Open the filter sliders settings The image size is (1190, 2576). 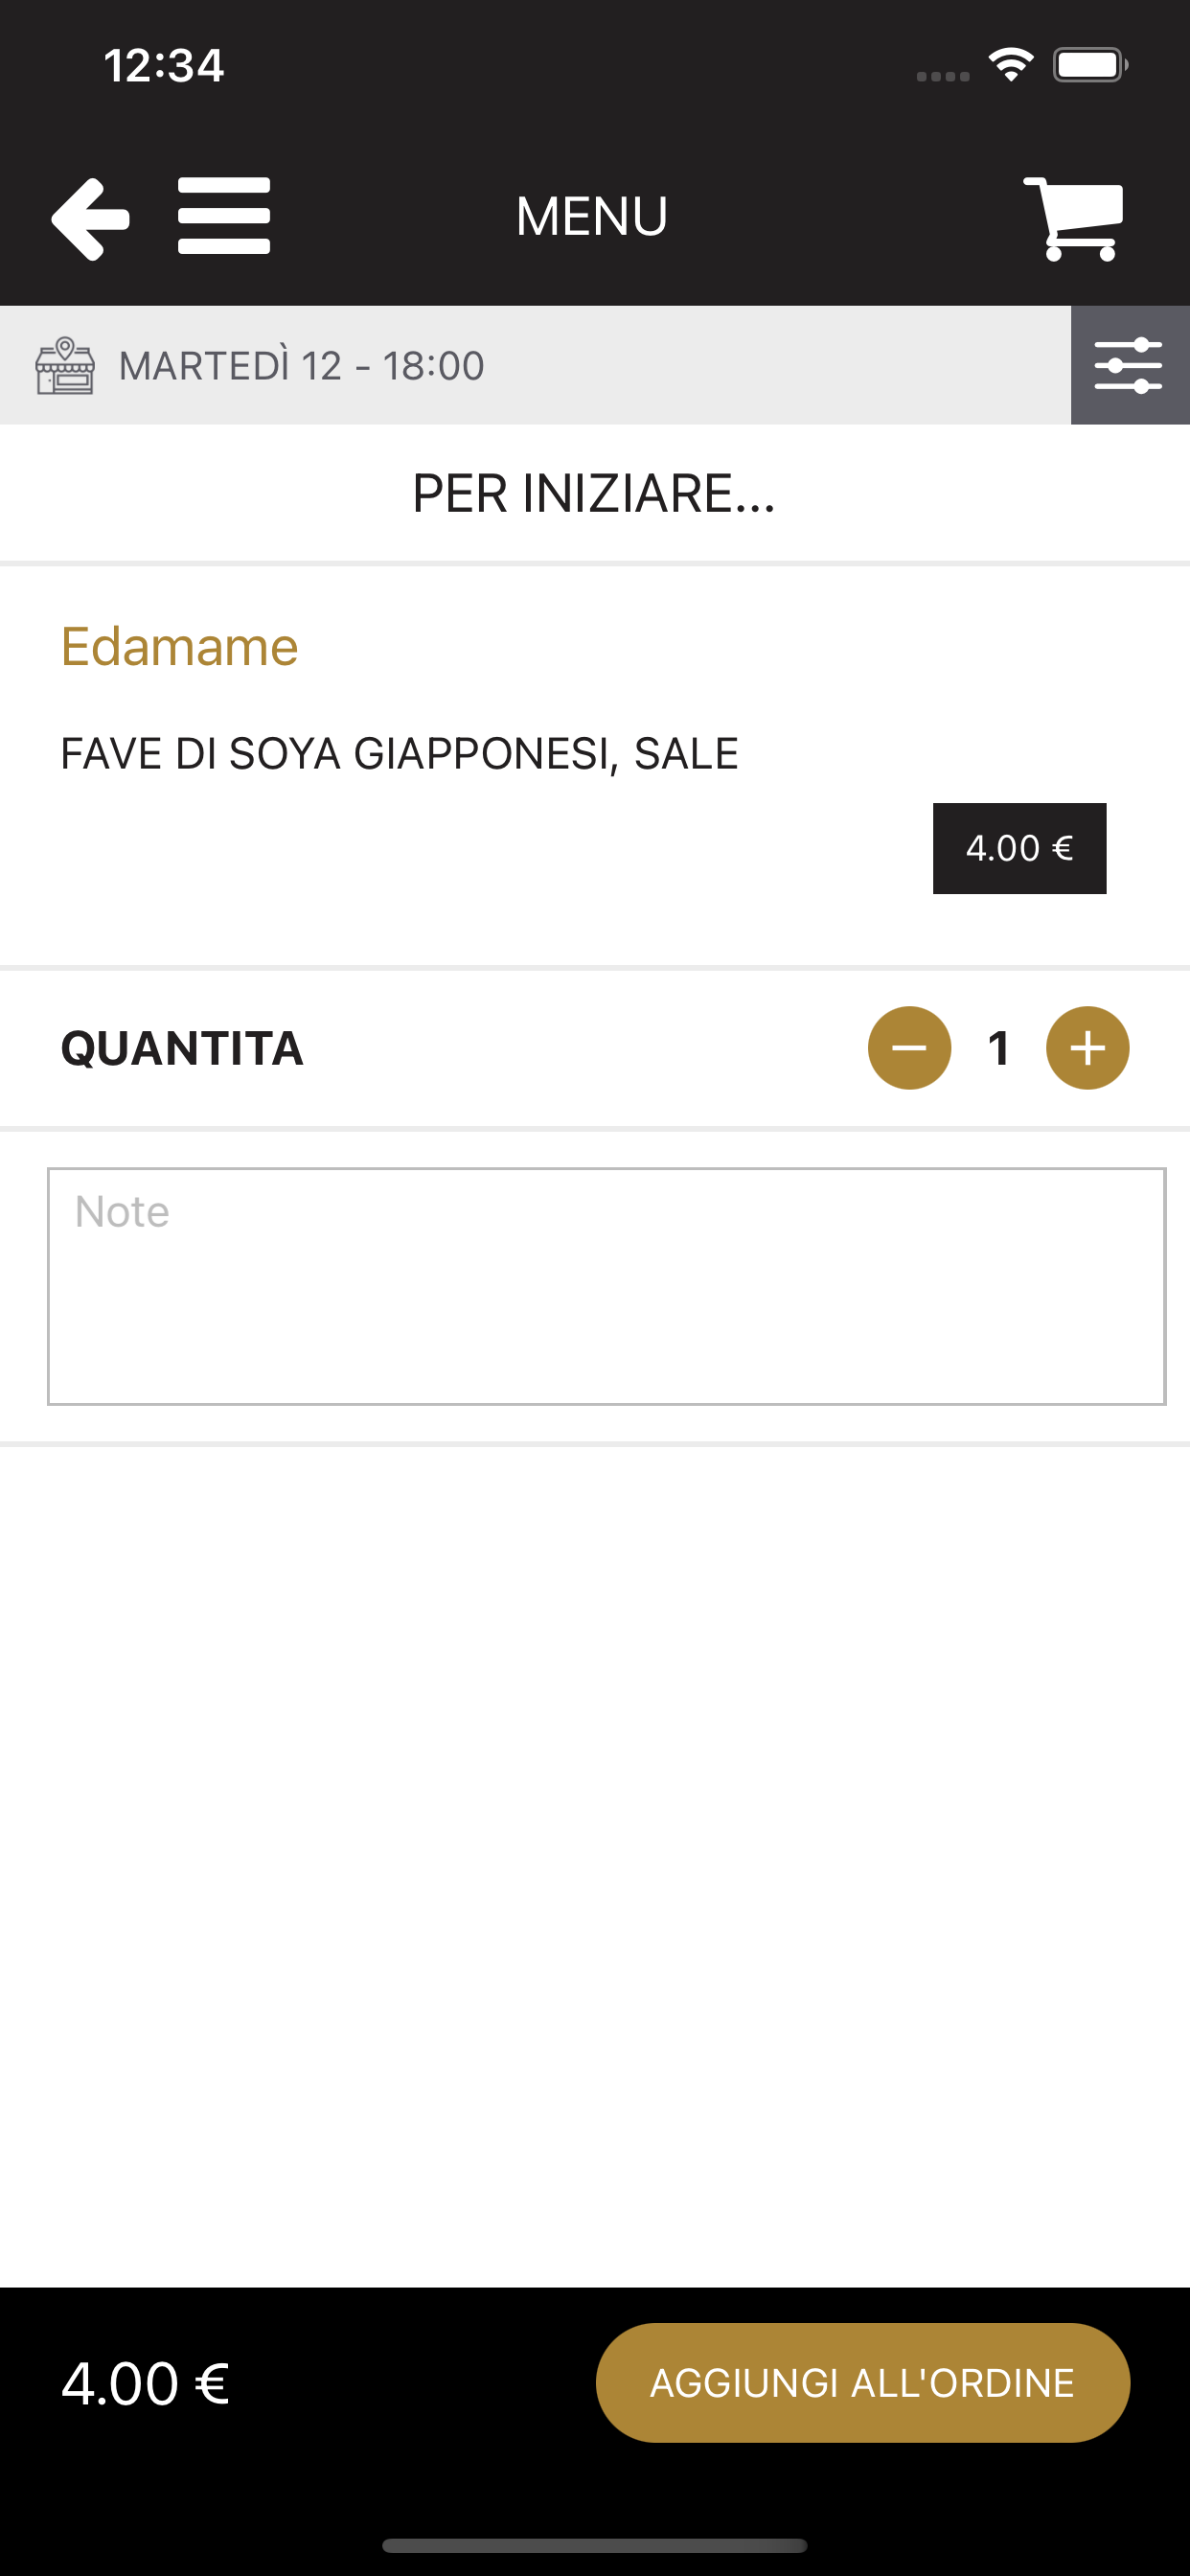click(x=1130, y=365)
